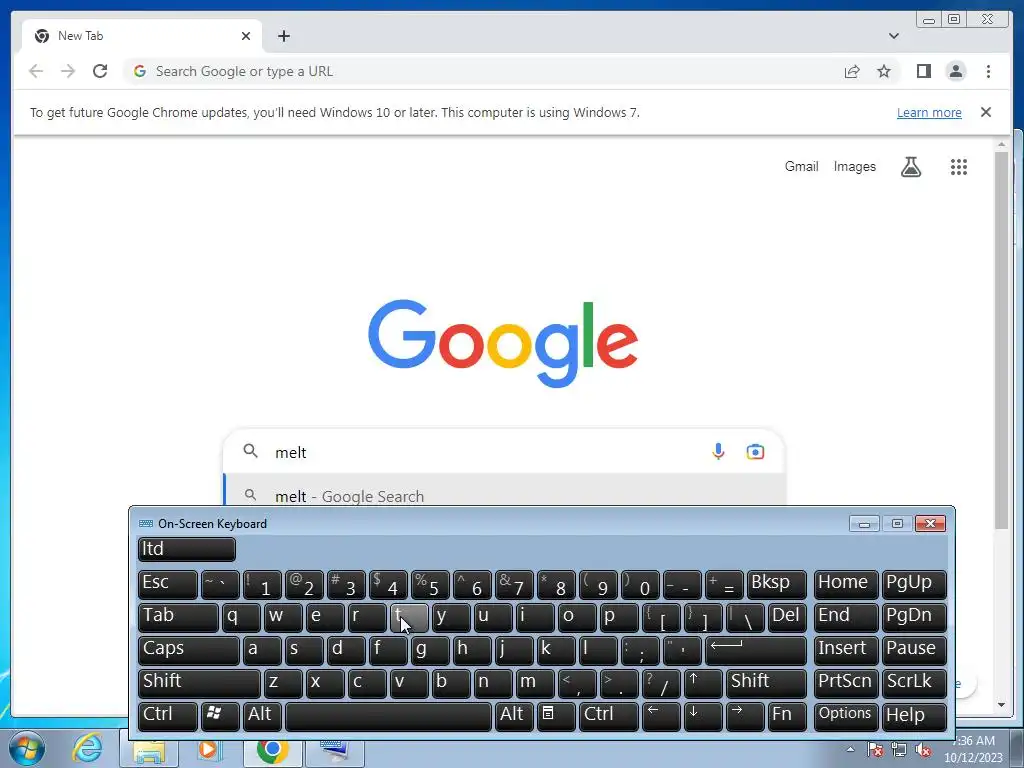Image resolution: width=1024 pixels, height=768 pixels.
Task: Toggle left Shift key on On-Screen Keyboard
Action: coord(199,684)
